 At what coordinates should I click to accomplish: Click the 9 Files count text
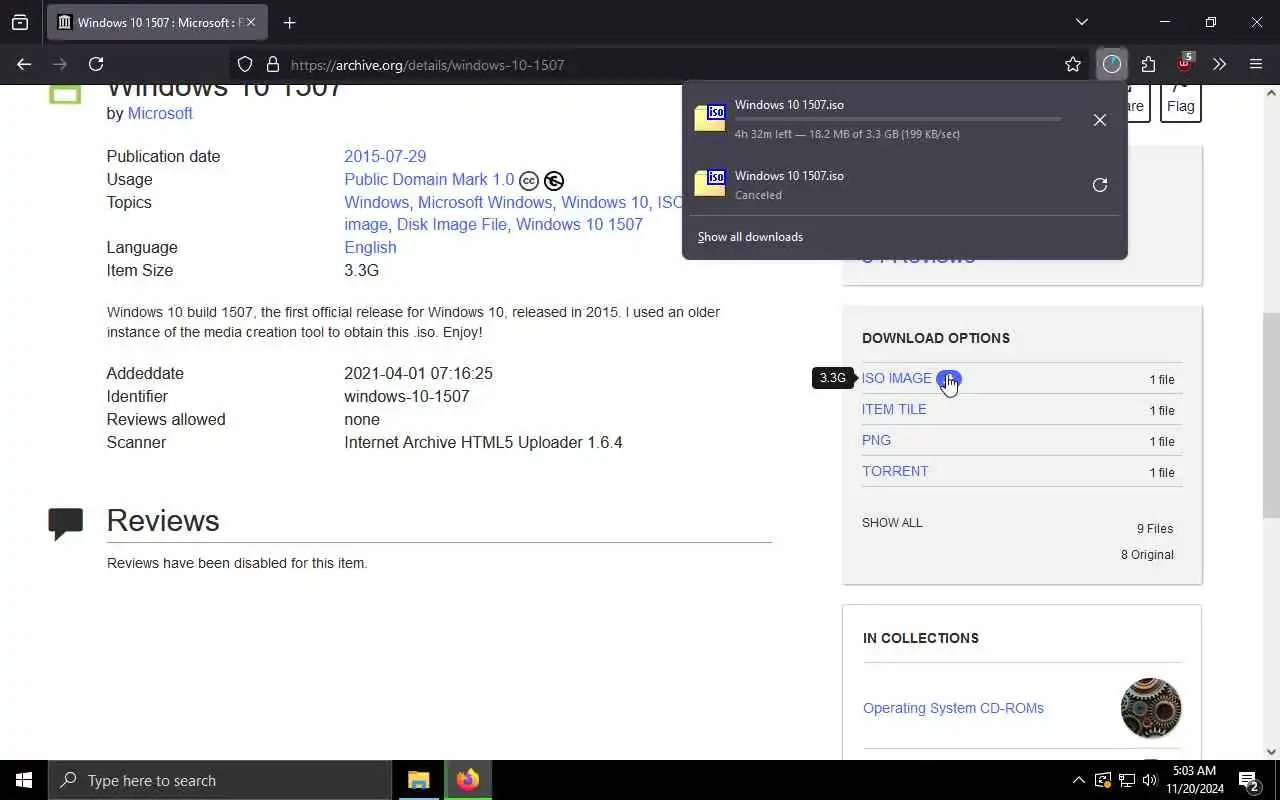(1155, 529)
